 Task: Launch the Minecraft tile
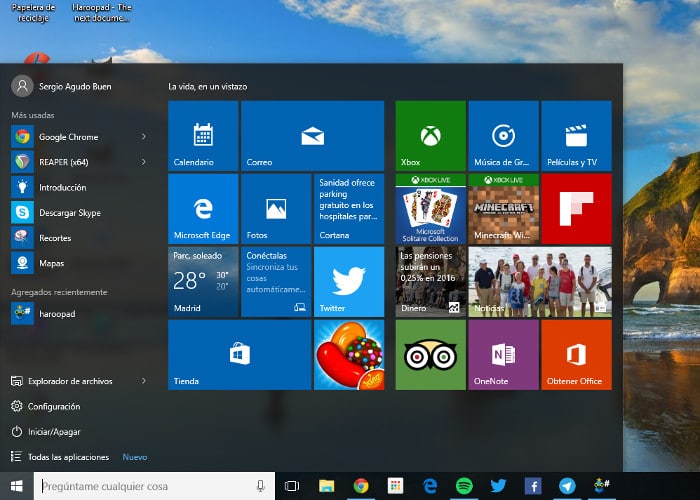[x=504, y=208]
